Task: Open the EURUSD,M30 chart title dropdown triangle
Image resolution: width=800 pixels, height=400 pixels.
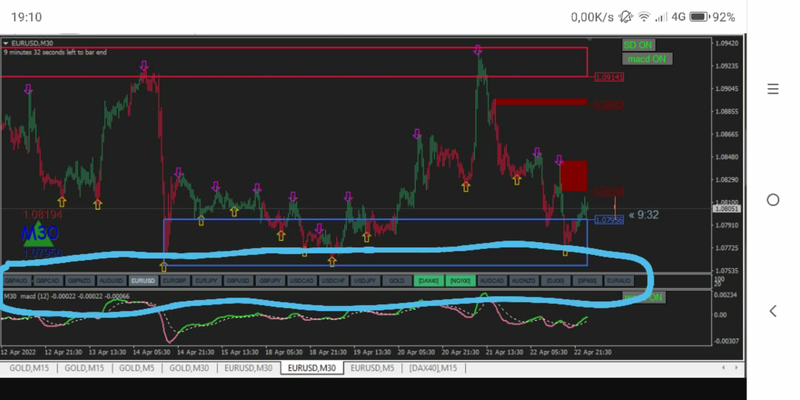Action: [x=6, y=43]
